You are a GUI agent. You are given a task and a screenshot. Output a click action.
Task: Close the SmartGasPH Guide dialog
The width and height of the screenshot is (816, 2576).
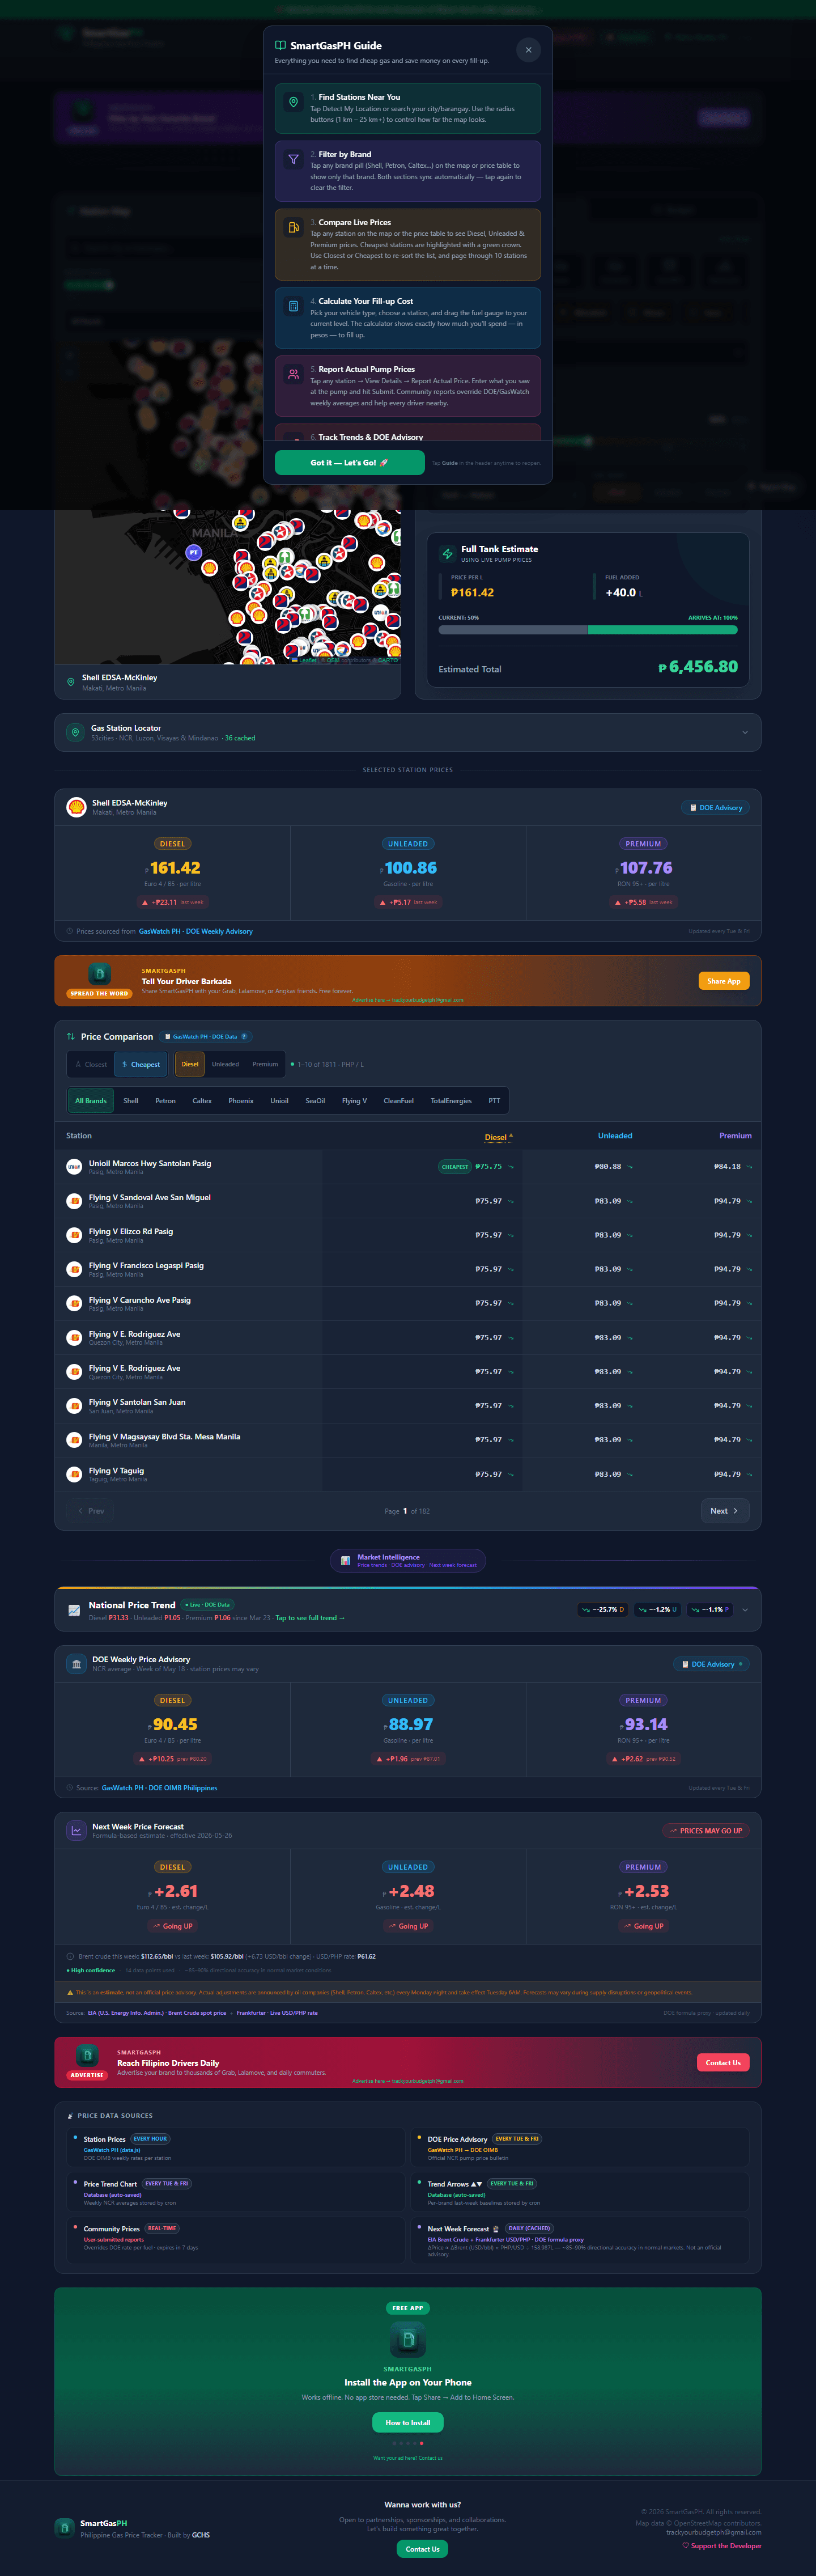pos(528,50)
